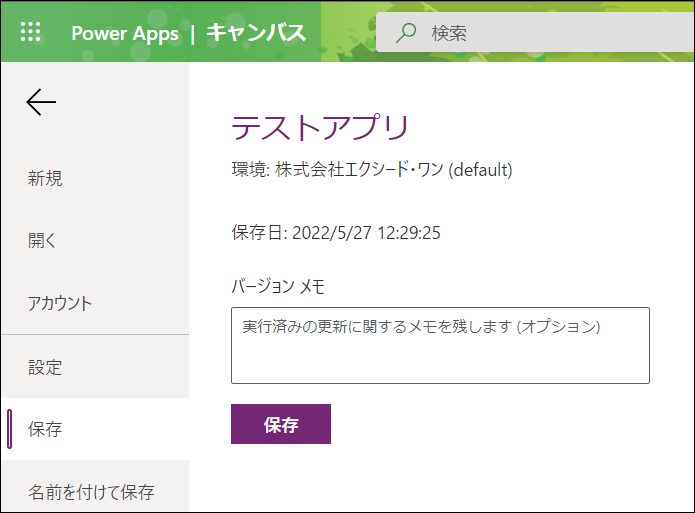The height and width of the screenshot is (513, 695).
Task: Click the 環境: 株式会社エクシード・ワン (default) text
Action: 372,170
